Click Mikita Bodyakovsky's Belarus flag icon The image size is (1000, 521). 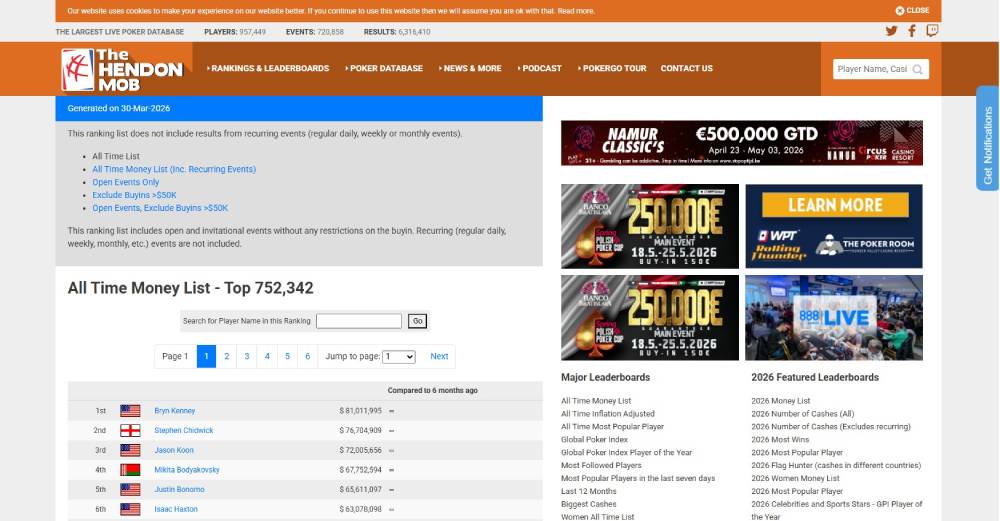pos(130,470)
